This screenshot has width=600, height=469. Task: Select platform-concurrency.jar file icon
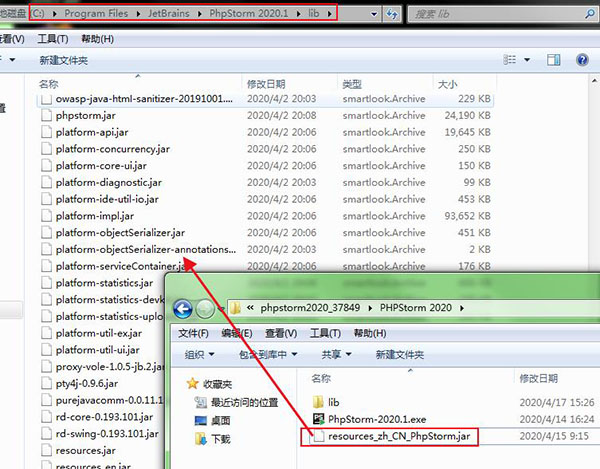coord(46,149)
